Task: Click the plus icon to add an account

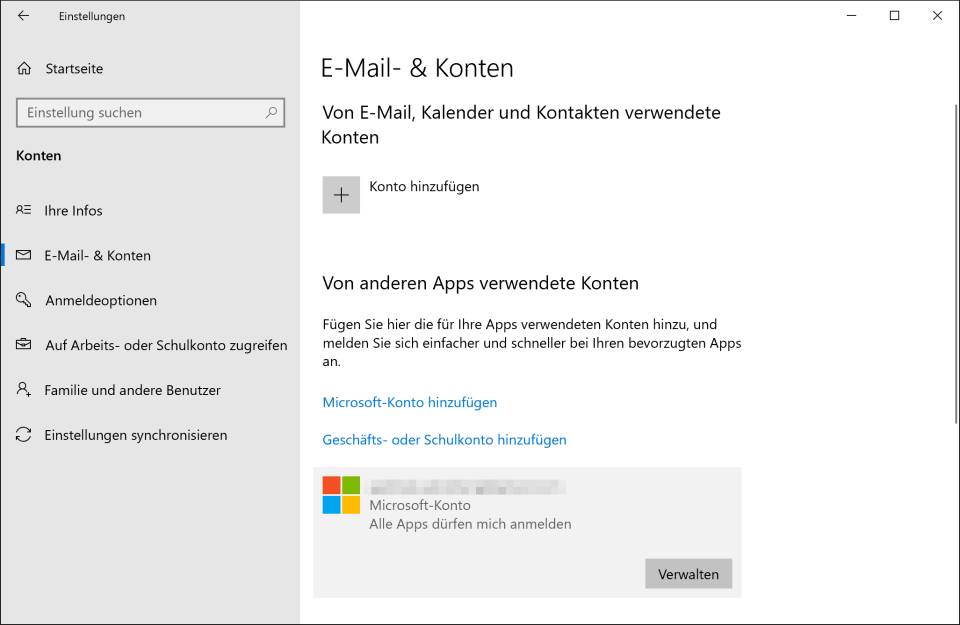Action: (341, 194)
